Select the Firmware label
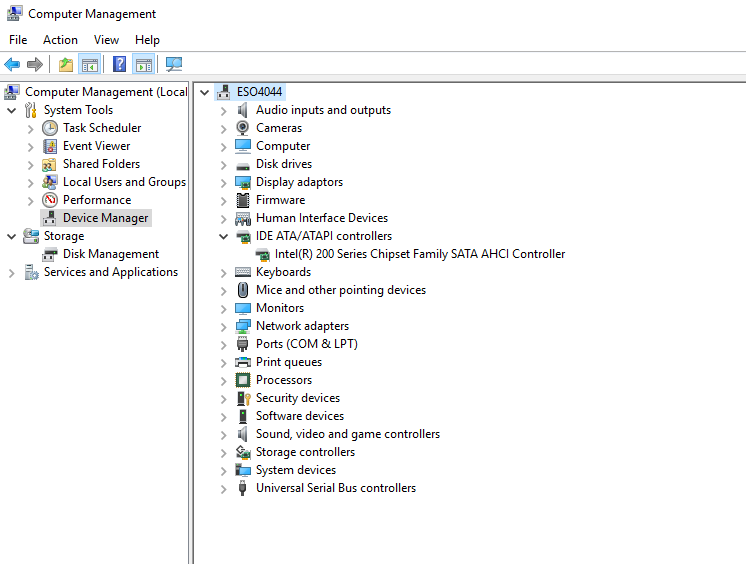 (x=281, y=200)
